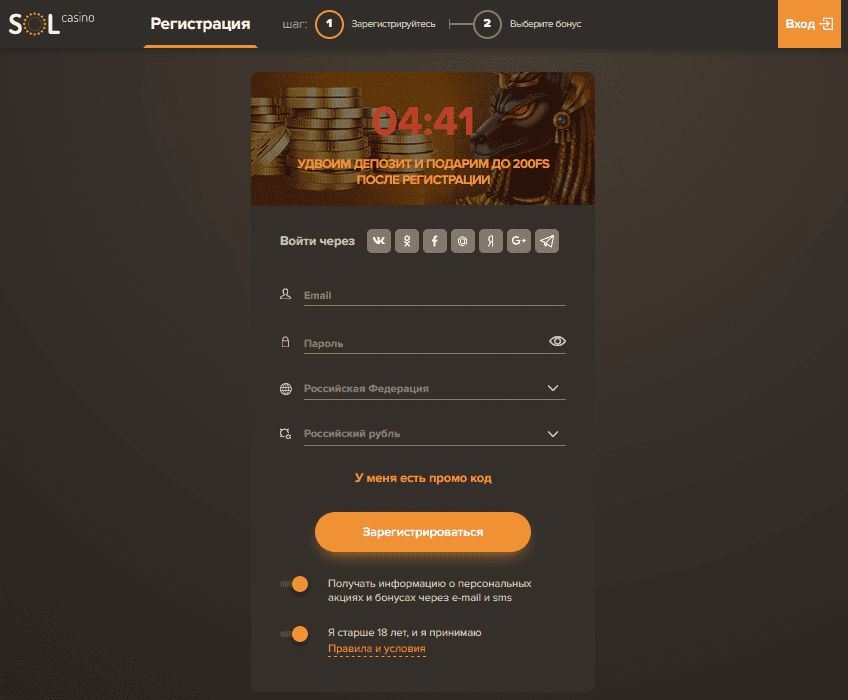Image resolution: width=848 pixels, height=700 pixels.
Task: Sign in with Yandex icon
Action: [x=491, y=241]
